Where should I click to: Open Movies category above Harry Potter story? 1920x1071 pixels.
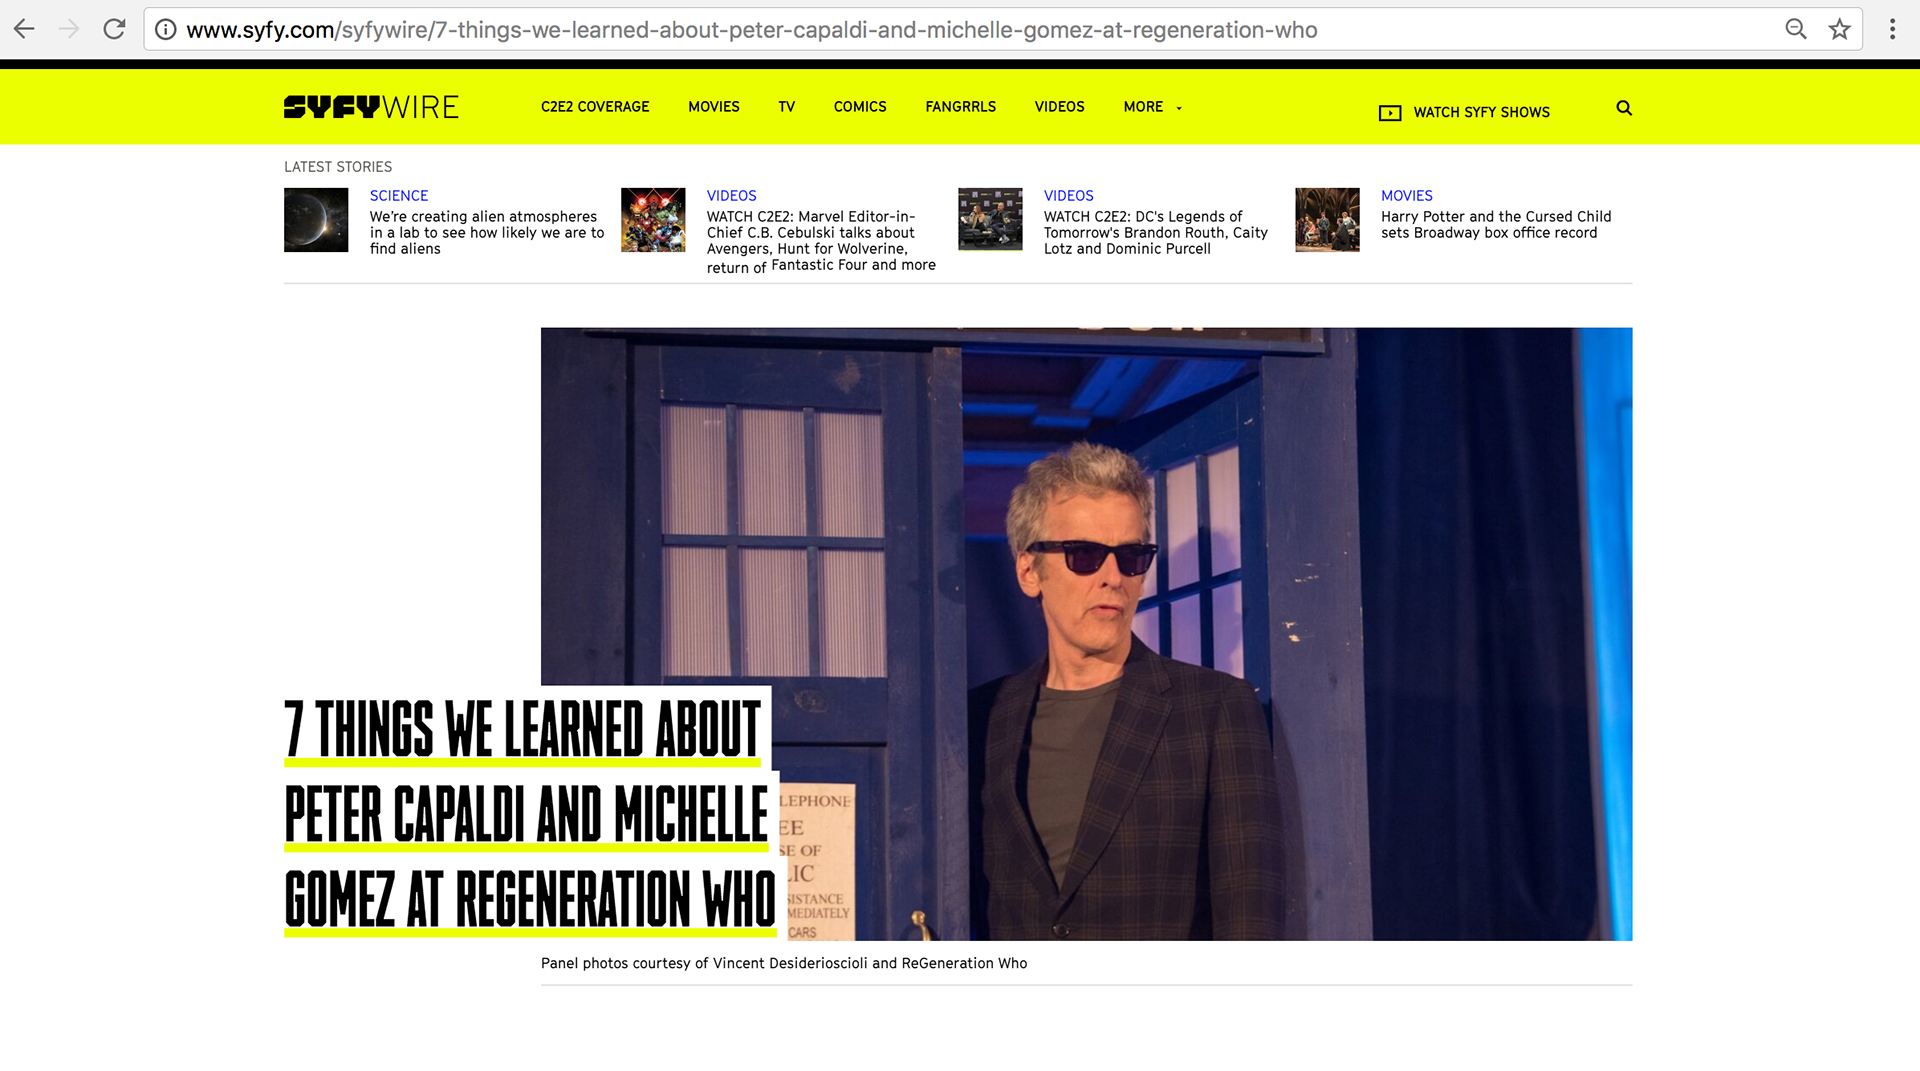[x=1406, y=196]
